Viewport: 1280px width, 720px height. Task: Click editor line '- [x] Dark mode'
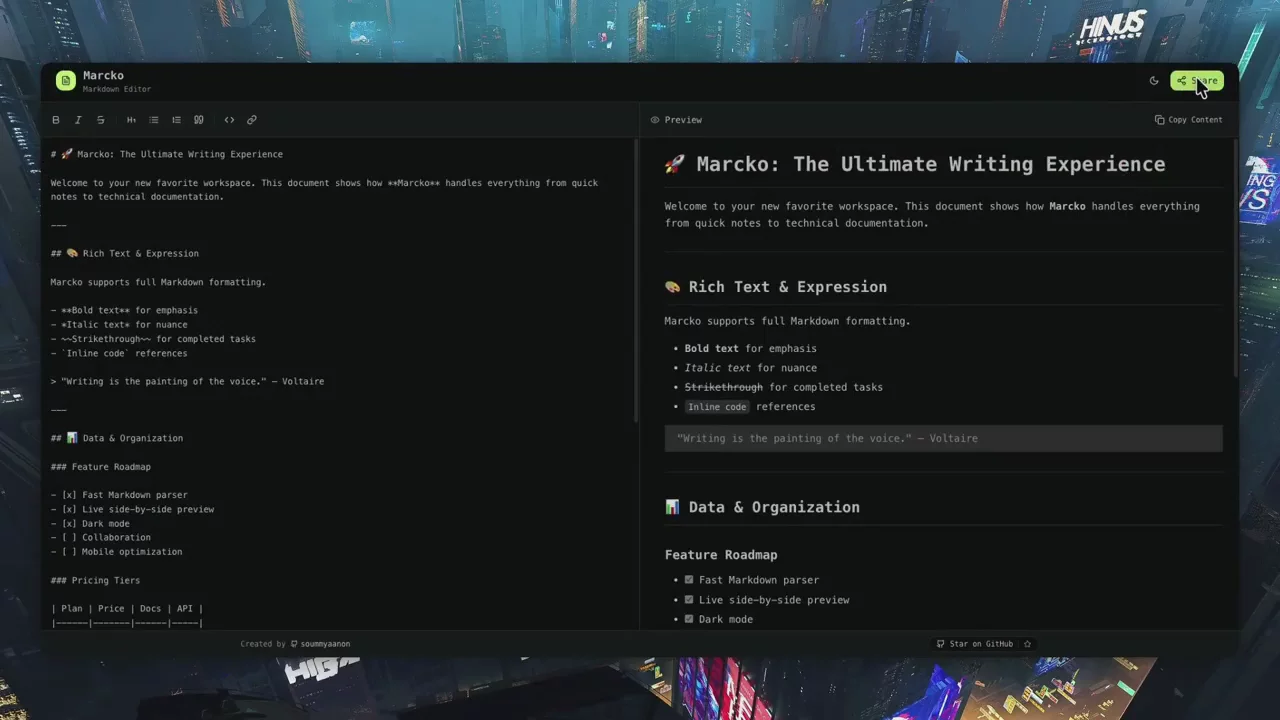click(90, 524)
